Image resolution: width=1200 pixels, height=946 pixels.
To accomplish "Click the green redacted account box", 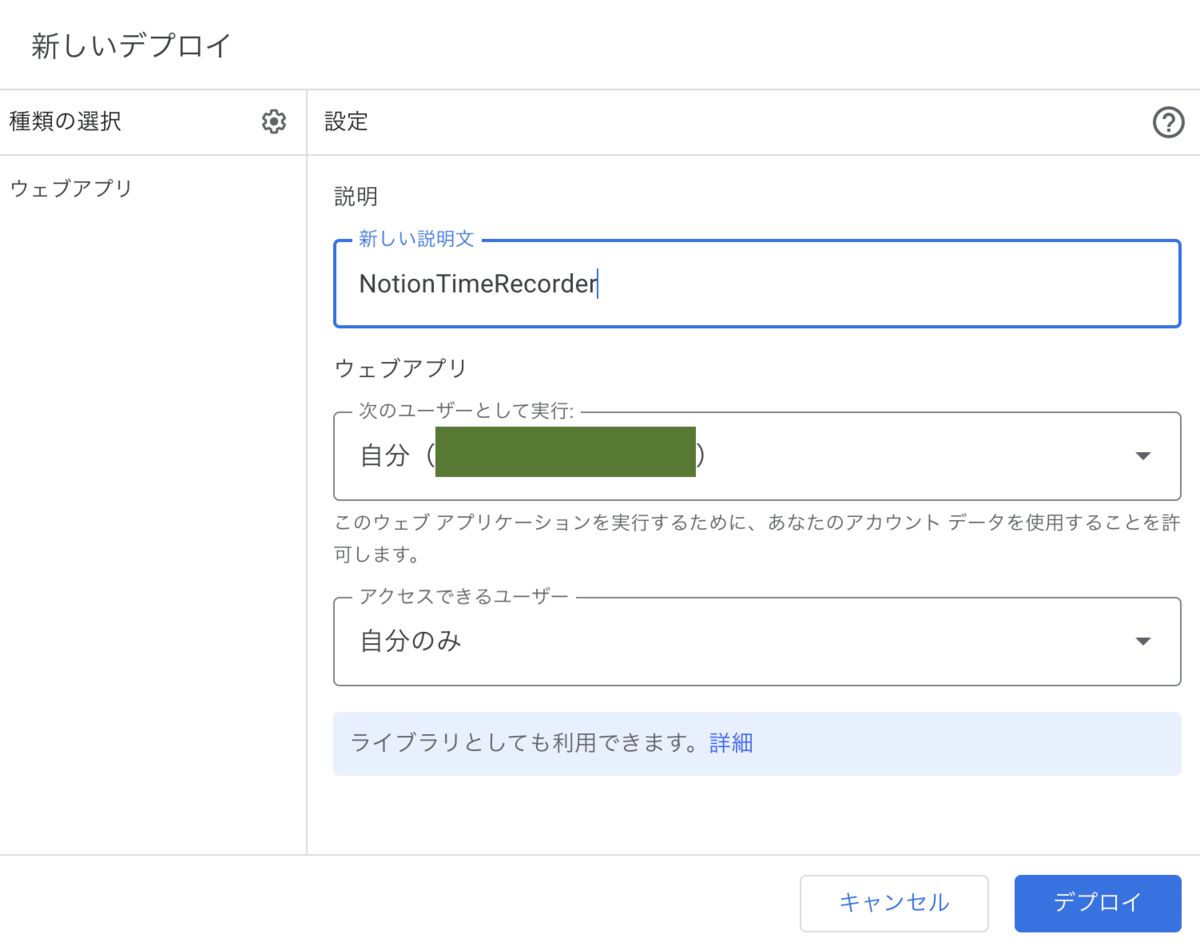I will 565,451.
